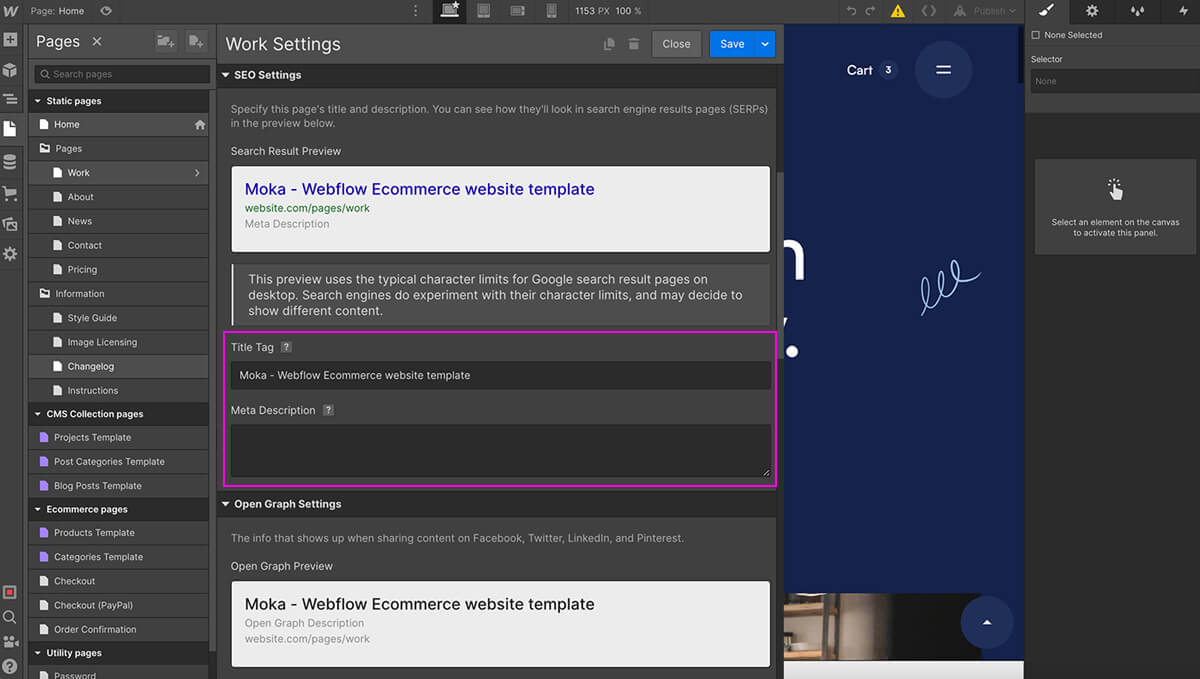
Task: Open the Navigator panel
Action: [10, 99]
